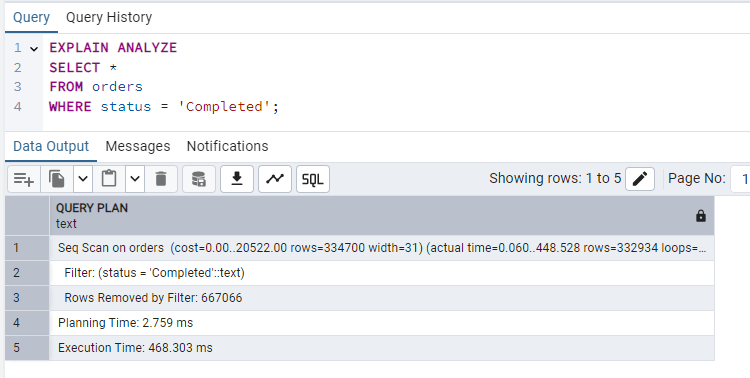Click the lock icon in QUERY PLAN header
Viewport: 750px width, 378px height.
701,216
